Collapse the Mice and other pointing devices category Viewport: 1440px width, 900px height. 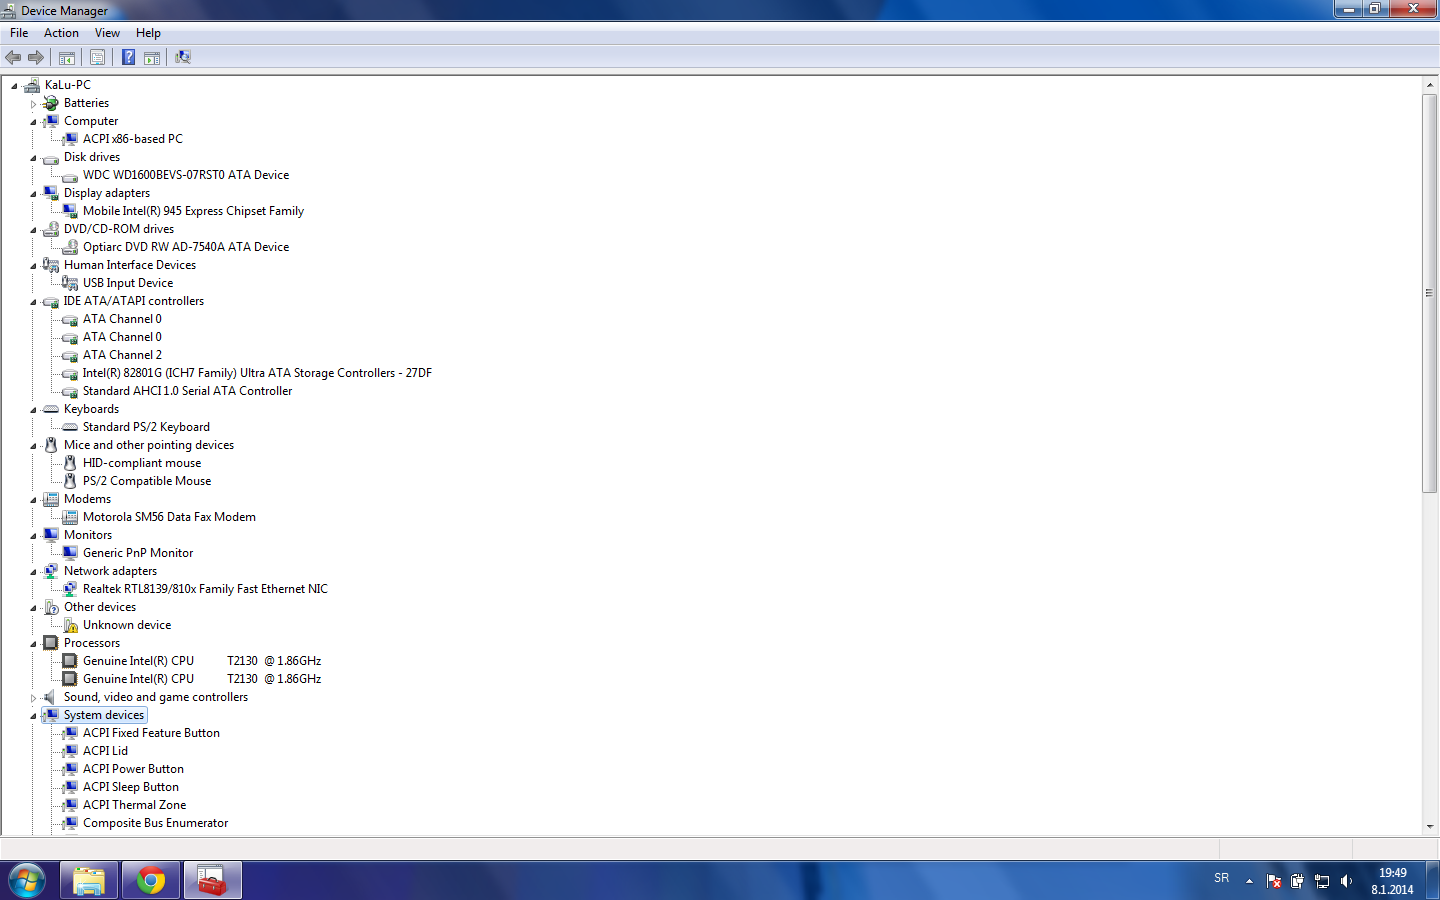point(33,446)
